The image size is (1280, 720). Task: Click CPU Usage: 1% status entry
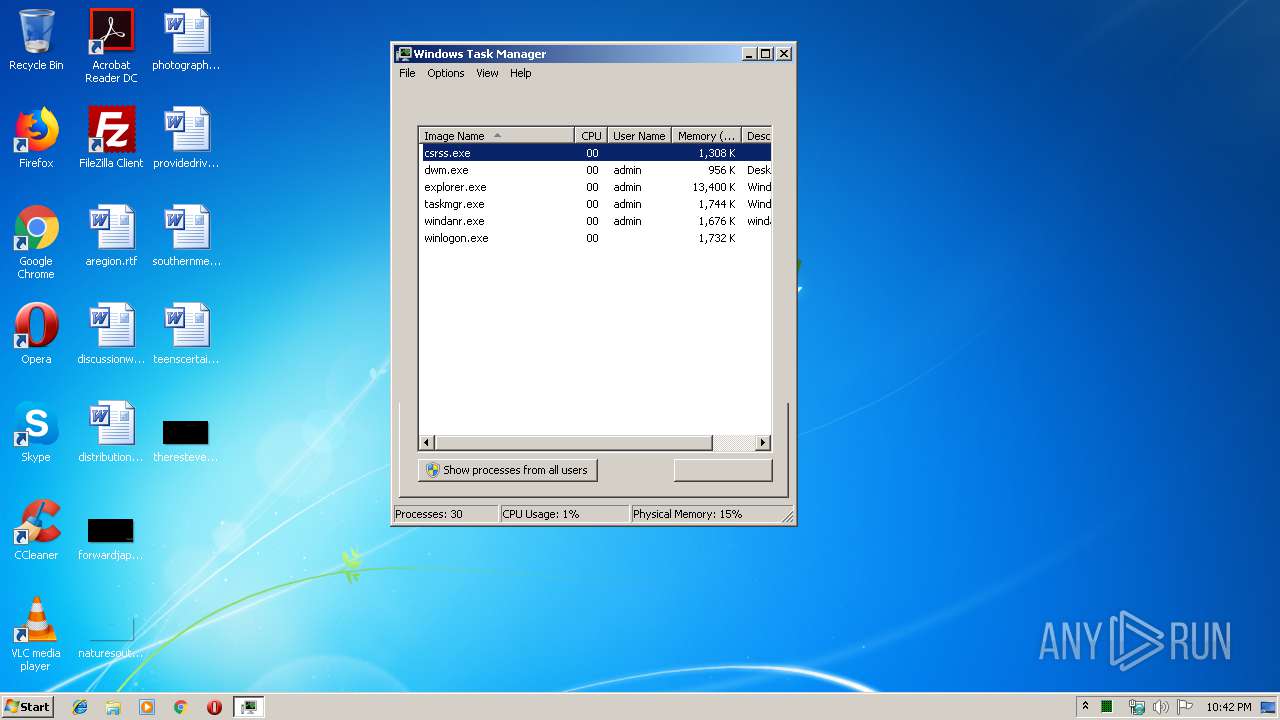click(564, 514)
